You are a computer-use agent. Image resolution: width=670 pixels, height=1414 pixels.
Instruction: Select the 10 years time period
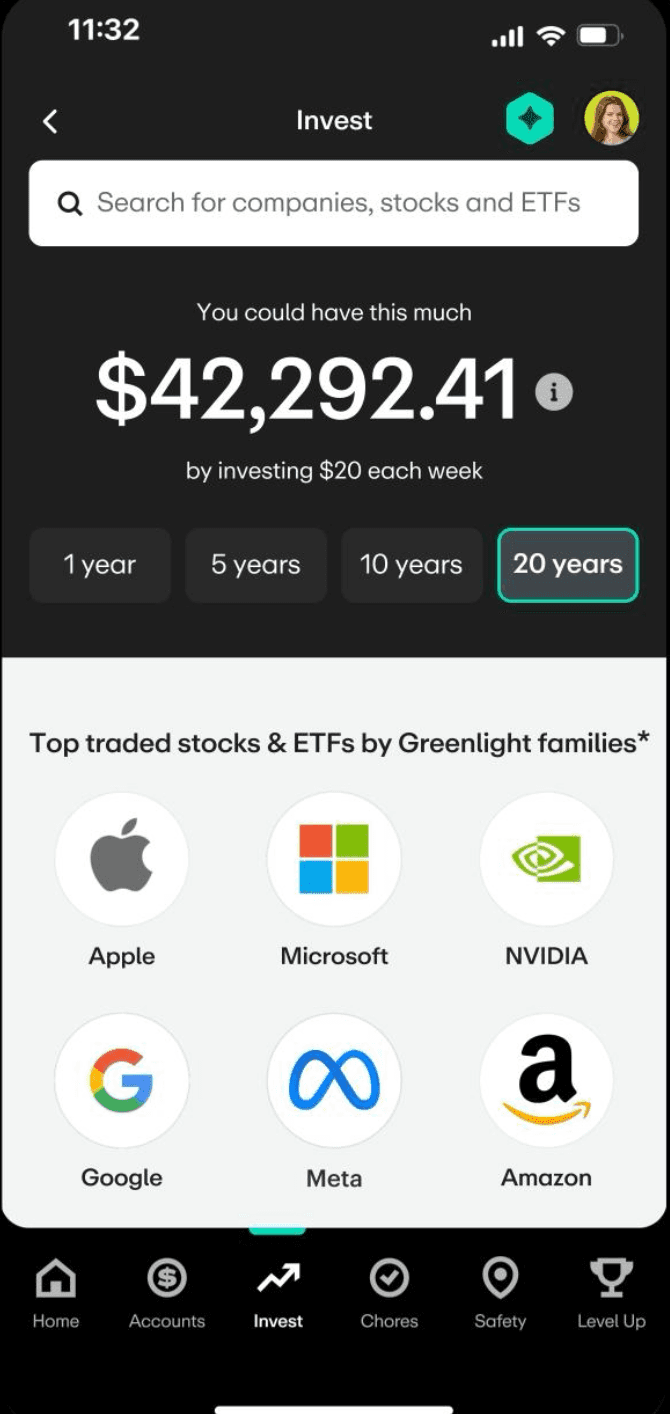point(411,565)
